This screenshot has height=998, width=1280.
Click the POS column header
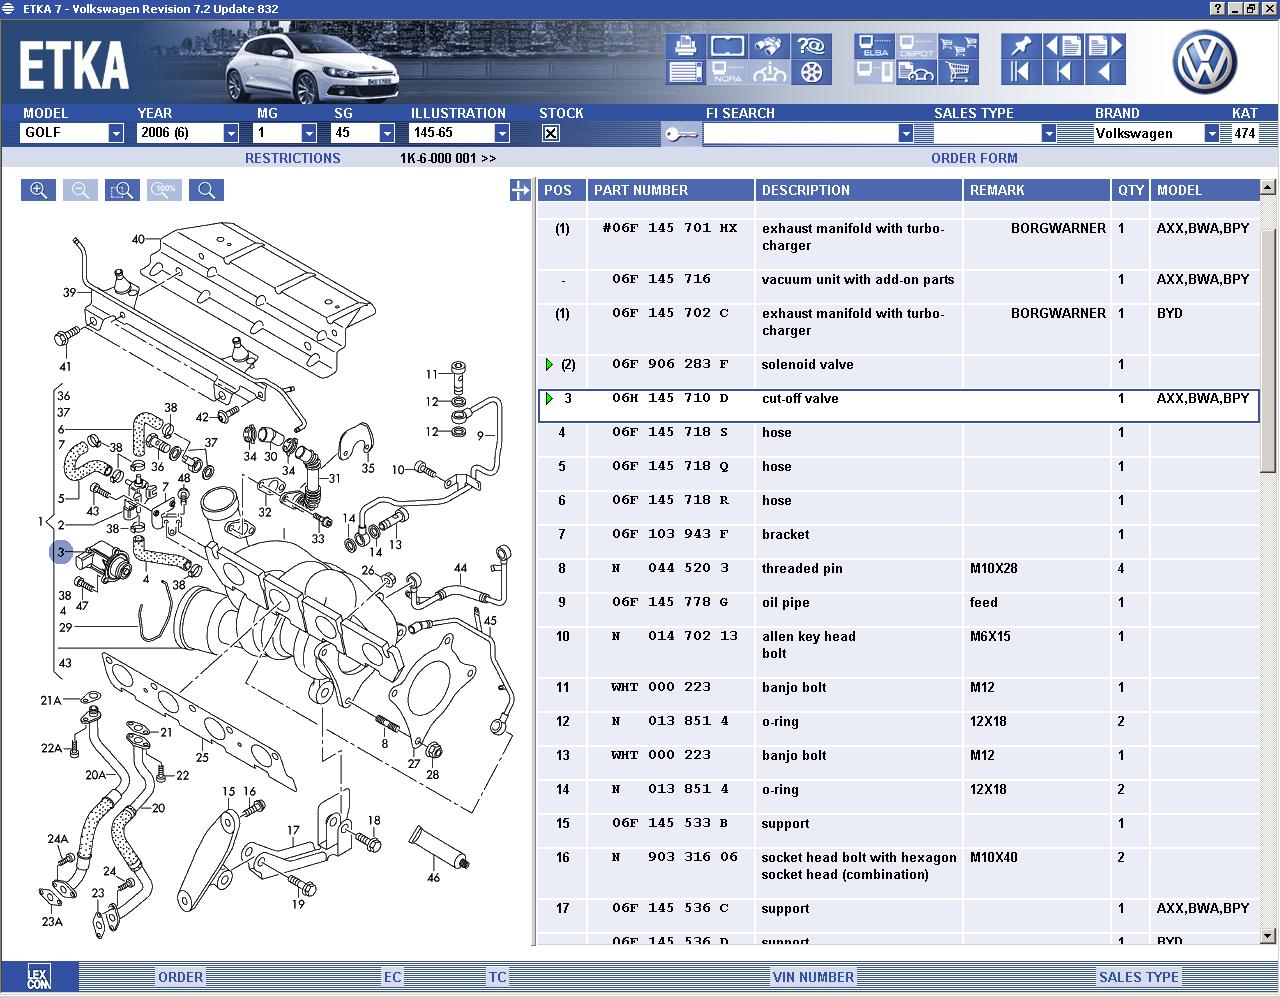pyautogui.click(x=561, y=190)
